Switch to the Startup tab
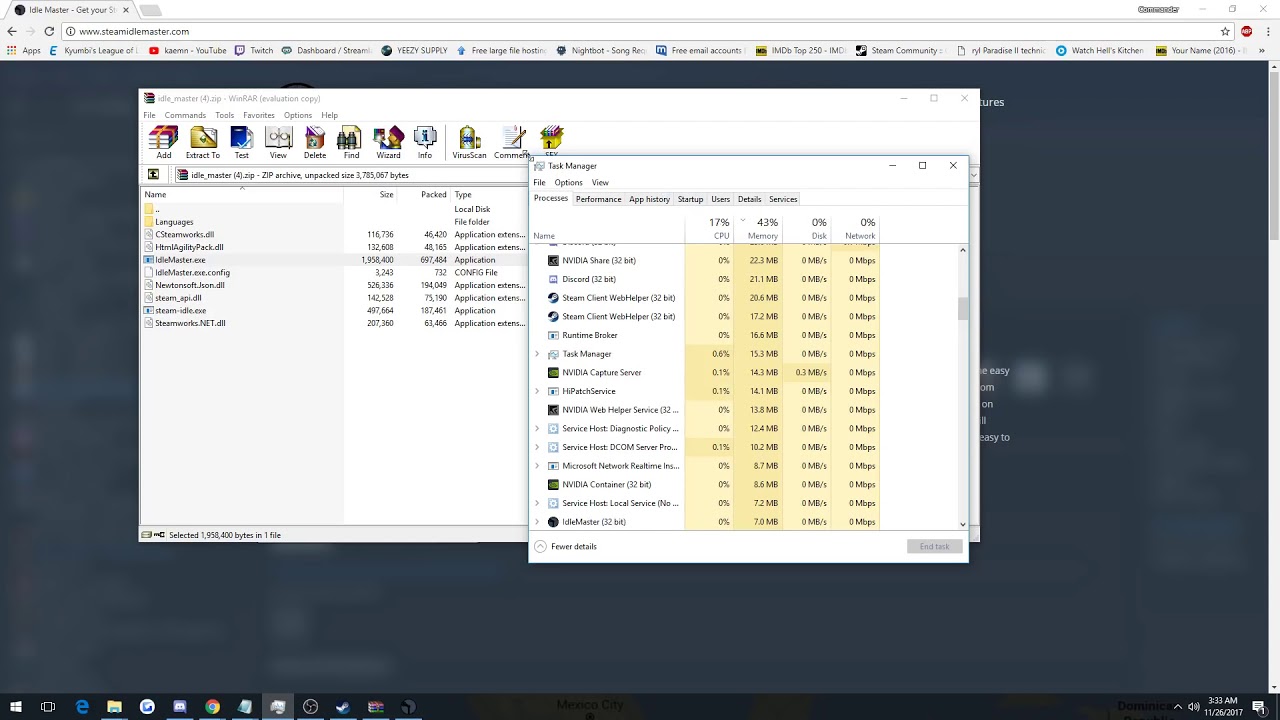Viewport: 1280px width, 720px height. [690, 199]
